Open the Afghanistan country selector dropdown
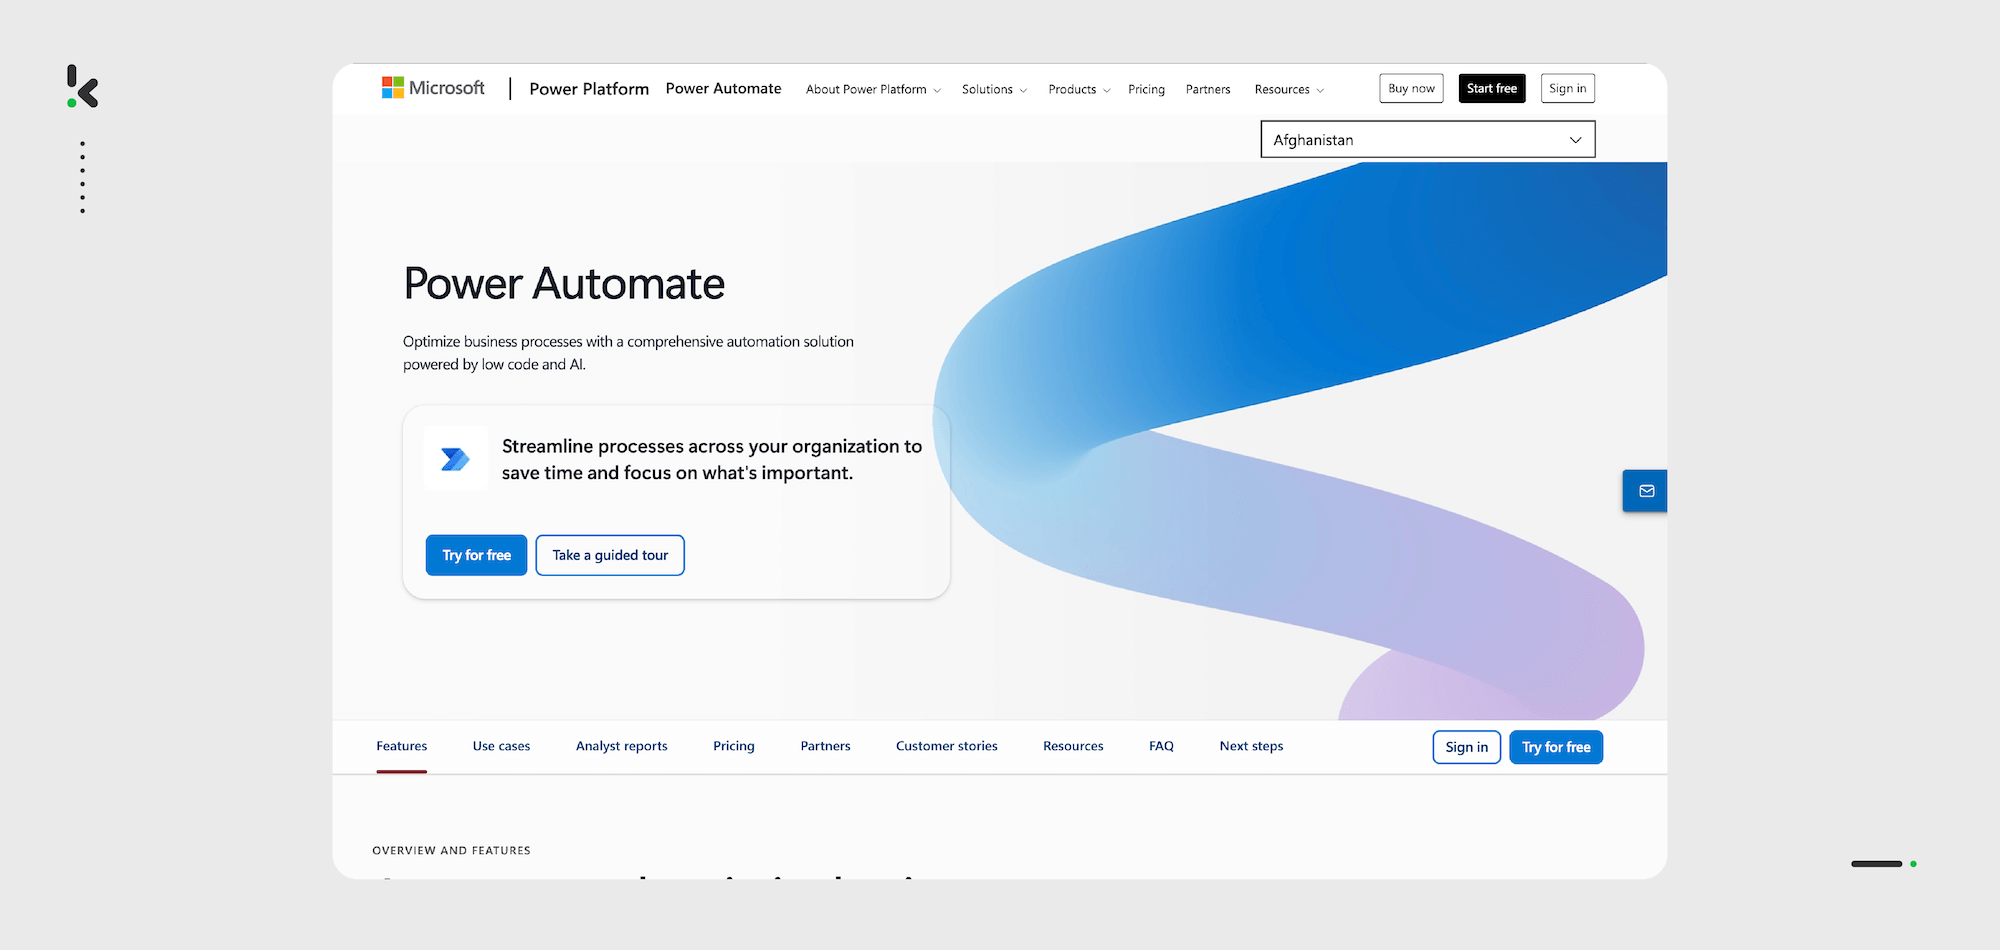The width and height of the screenshot is (2000, 950). (x=1427, y=140)
